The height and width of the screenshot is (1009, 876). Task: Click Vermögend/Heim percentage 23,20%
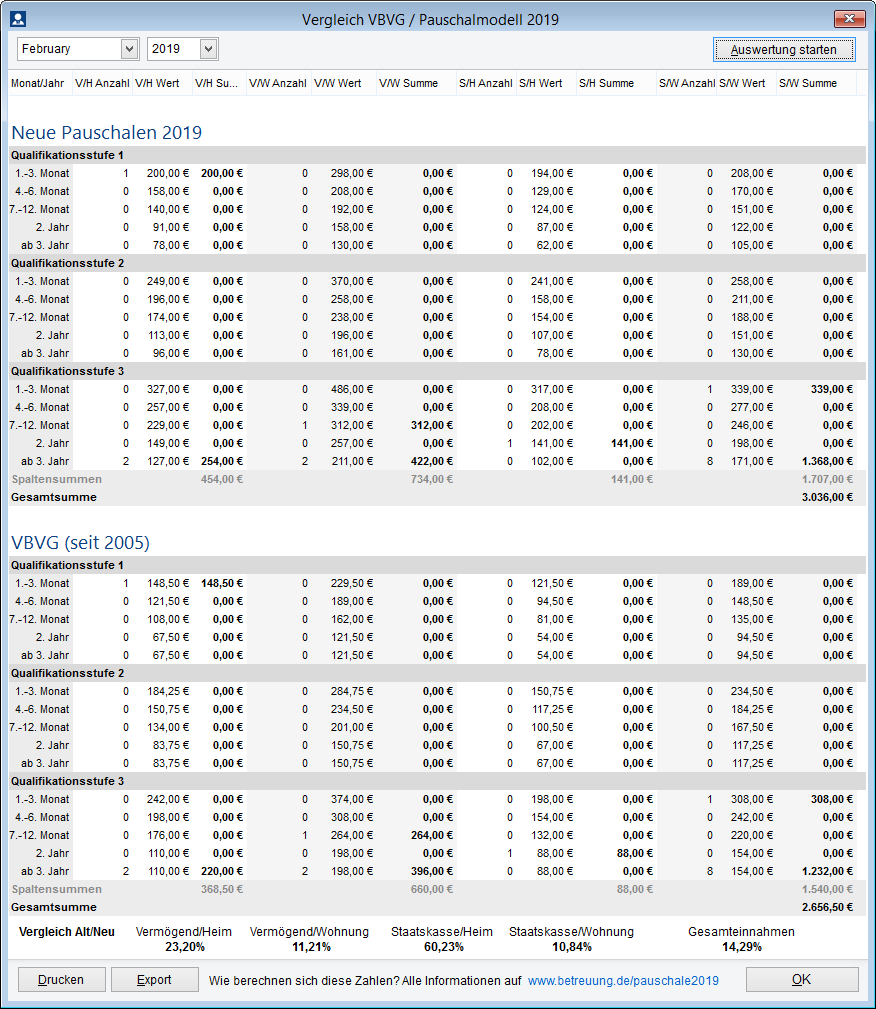click(185, 947)
